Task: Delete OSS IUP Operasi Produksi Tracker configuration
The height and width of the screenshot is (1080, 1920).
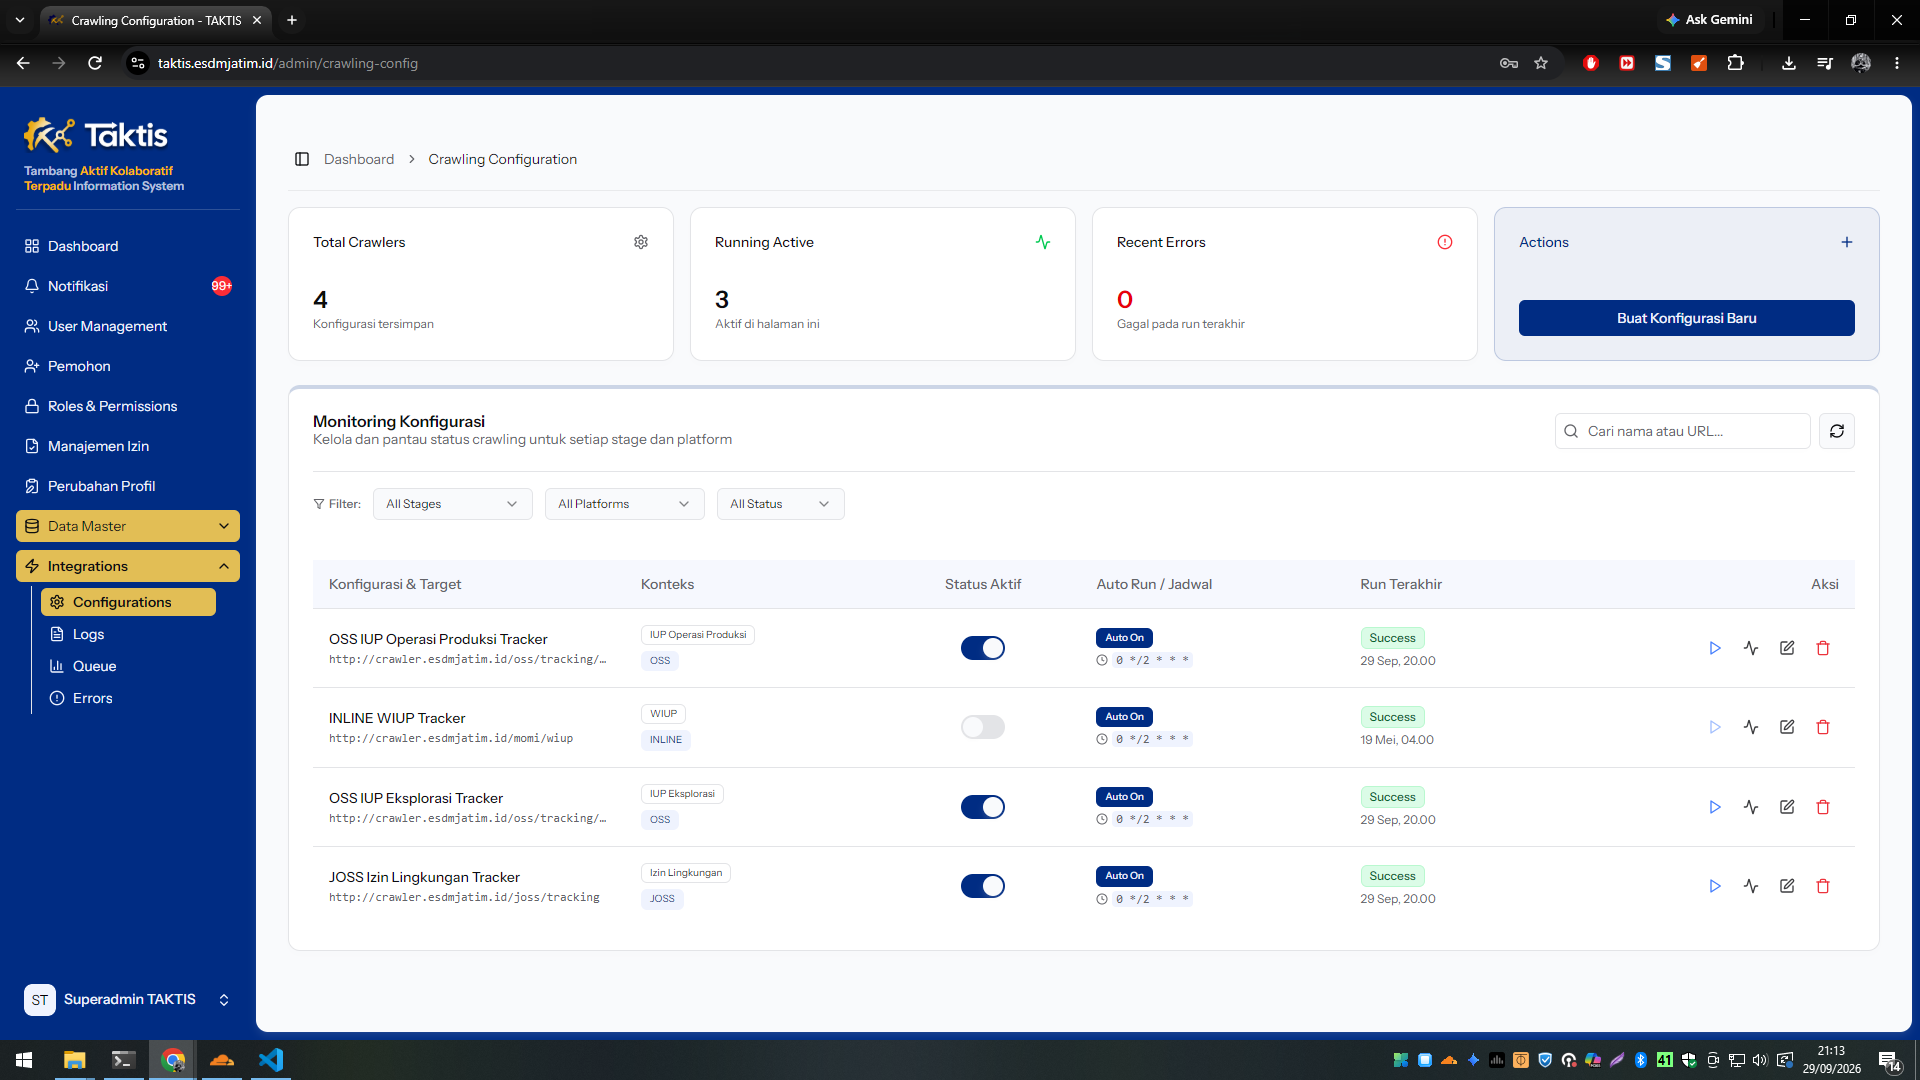Action: [x=1823, y=648]
